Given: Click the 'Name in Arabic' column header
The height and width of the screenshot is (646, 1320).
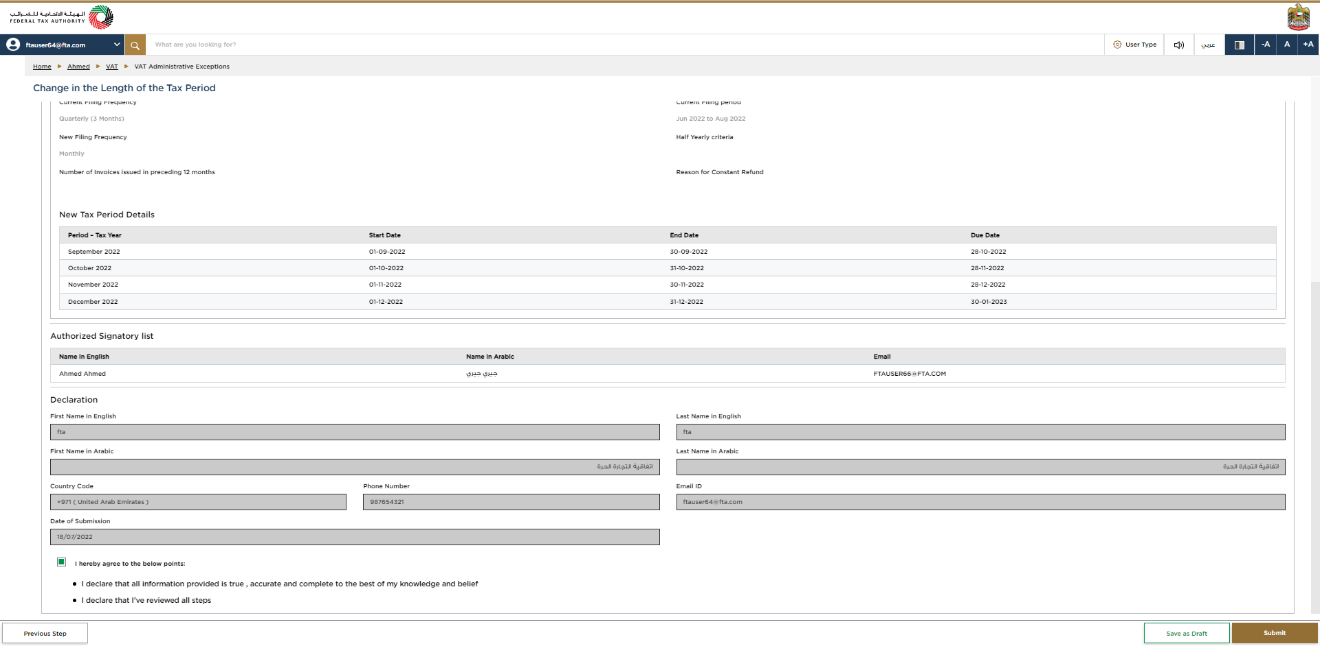Looking at the screenshot, I should 490,356.
